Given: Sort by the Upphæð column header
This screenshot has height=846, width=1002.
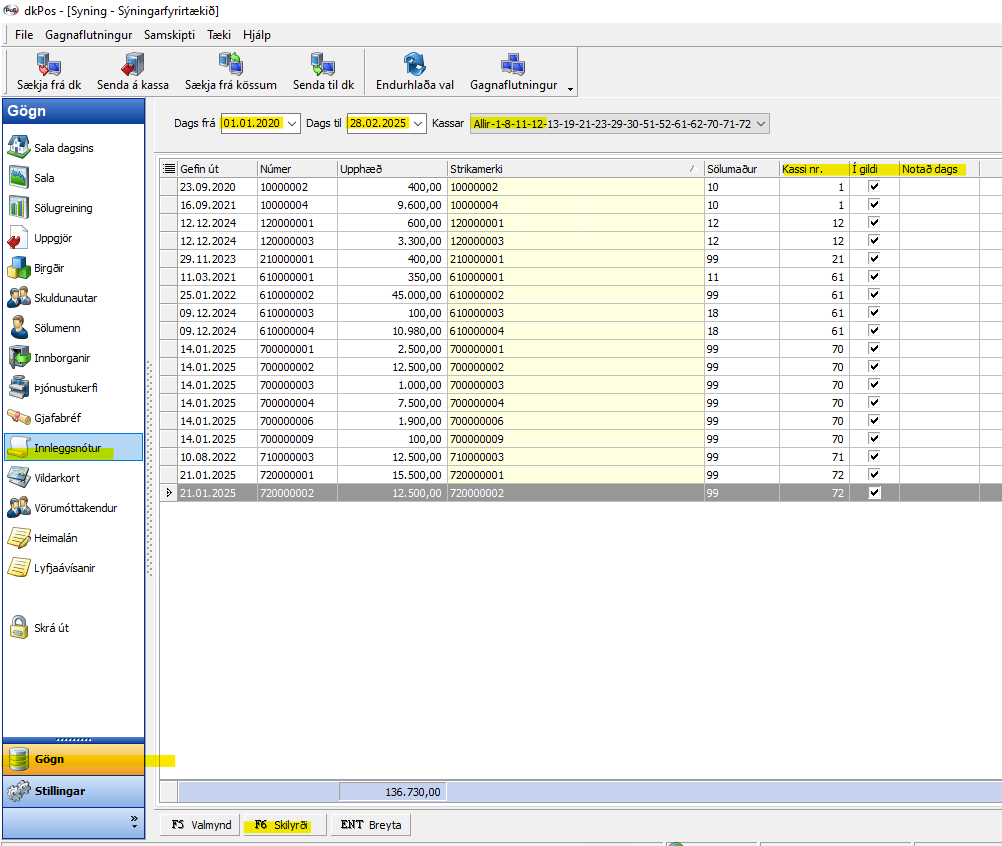Looking at the screenshot, I should [x=392, y=169].
